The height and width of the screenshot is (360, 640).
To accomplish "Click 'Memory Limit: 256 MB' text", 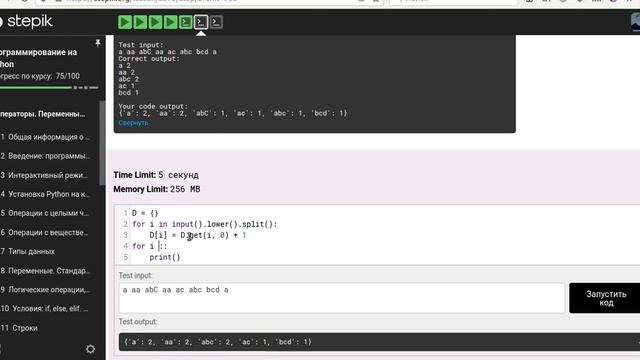I will point(157,189).
